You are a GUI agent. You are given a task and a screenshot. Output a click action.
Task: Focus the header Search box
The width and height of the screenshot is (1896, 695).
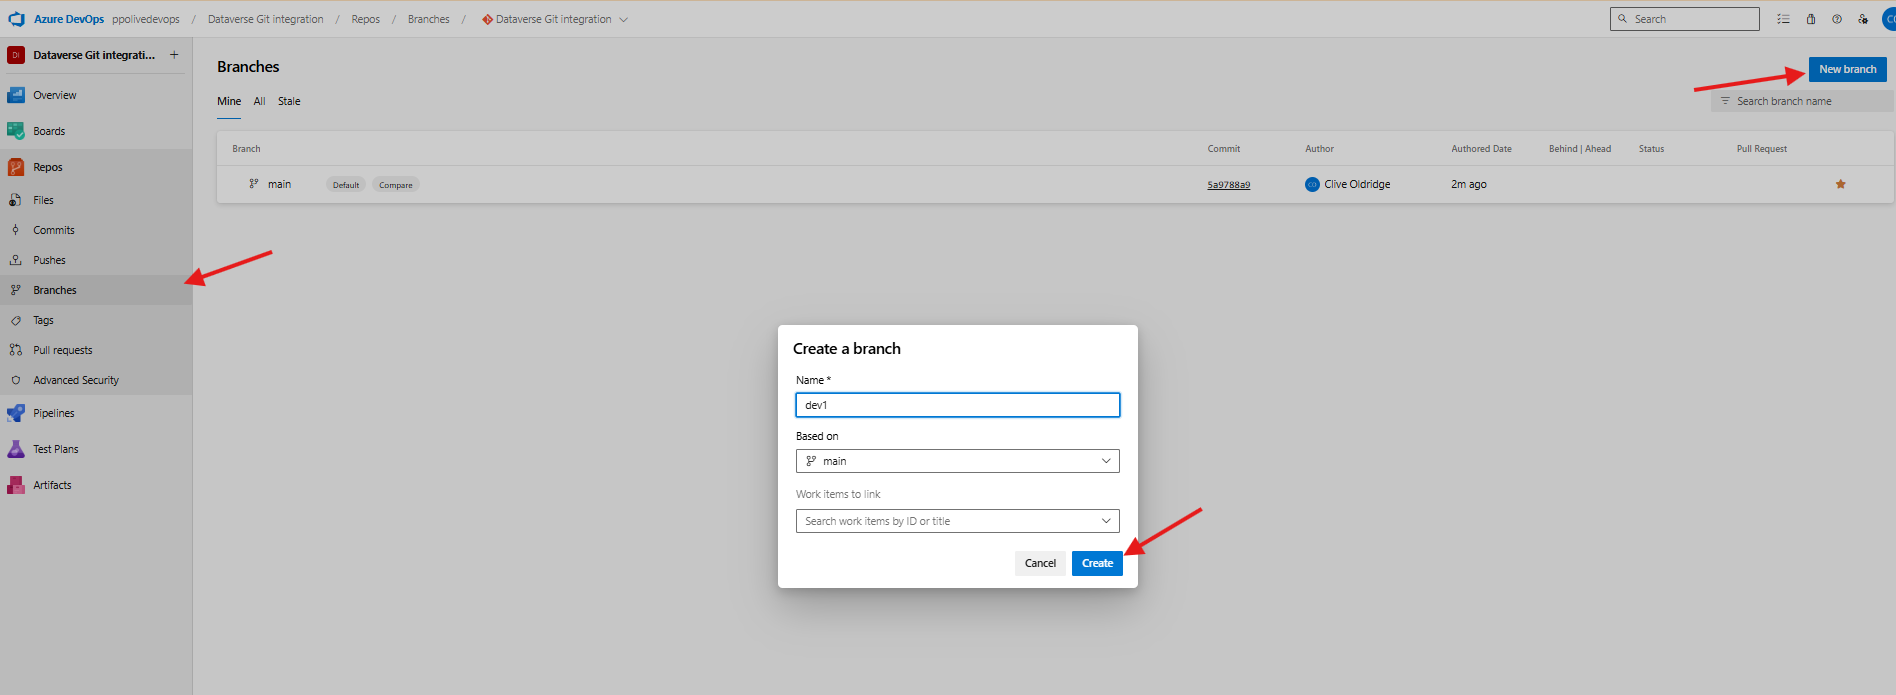point(1684,19)
